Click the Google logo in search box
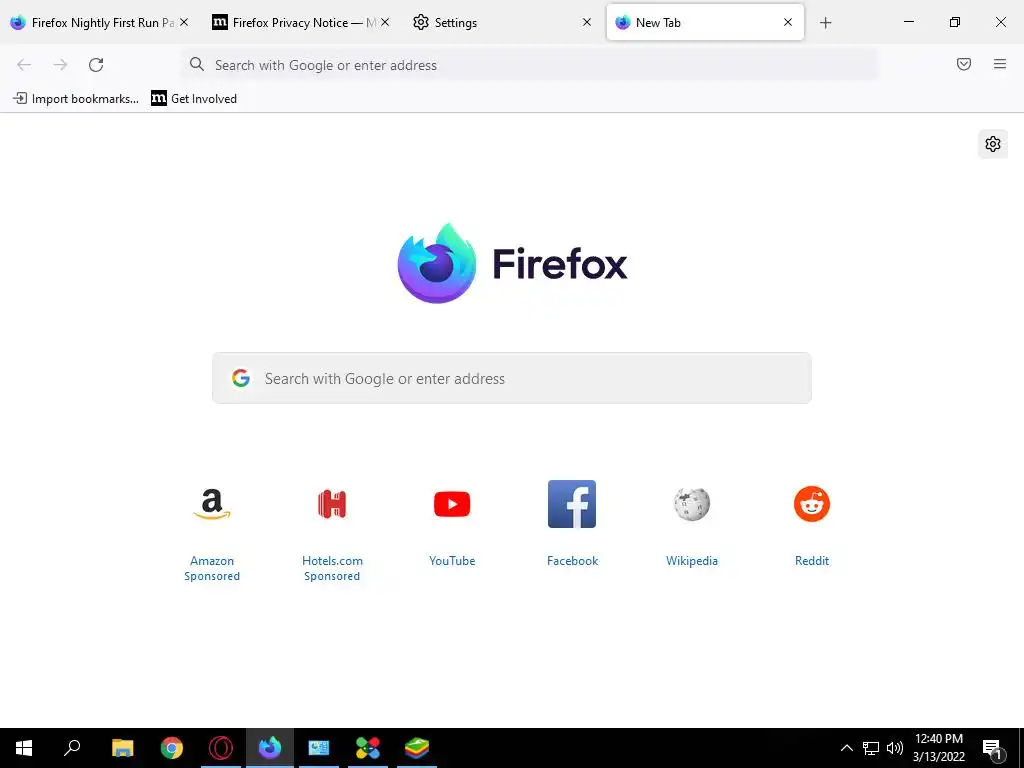1024x768 pixels. [x=241, y=378]
